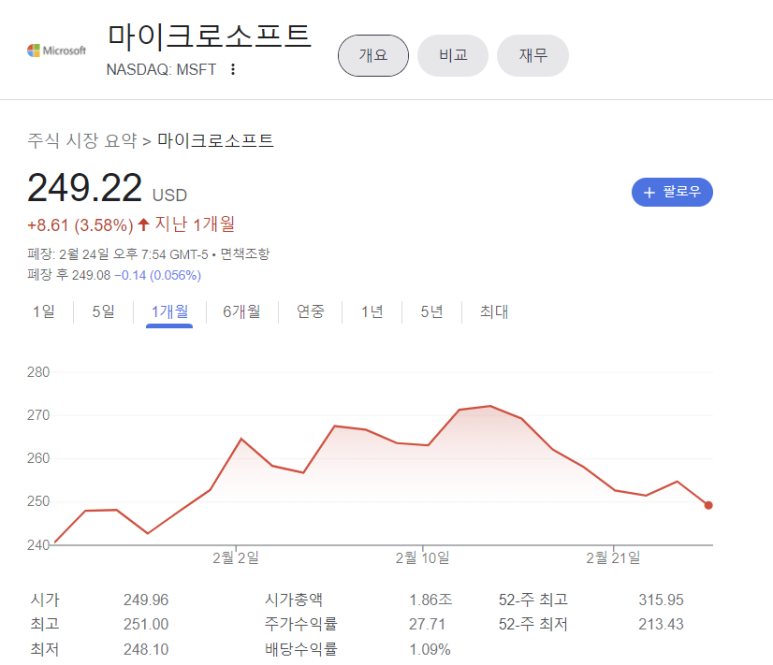Click the USD currency label
The image size is (773, 665).
coord(170,196)
